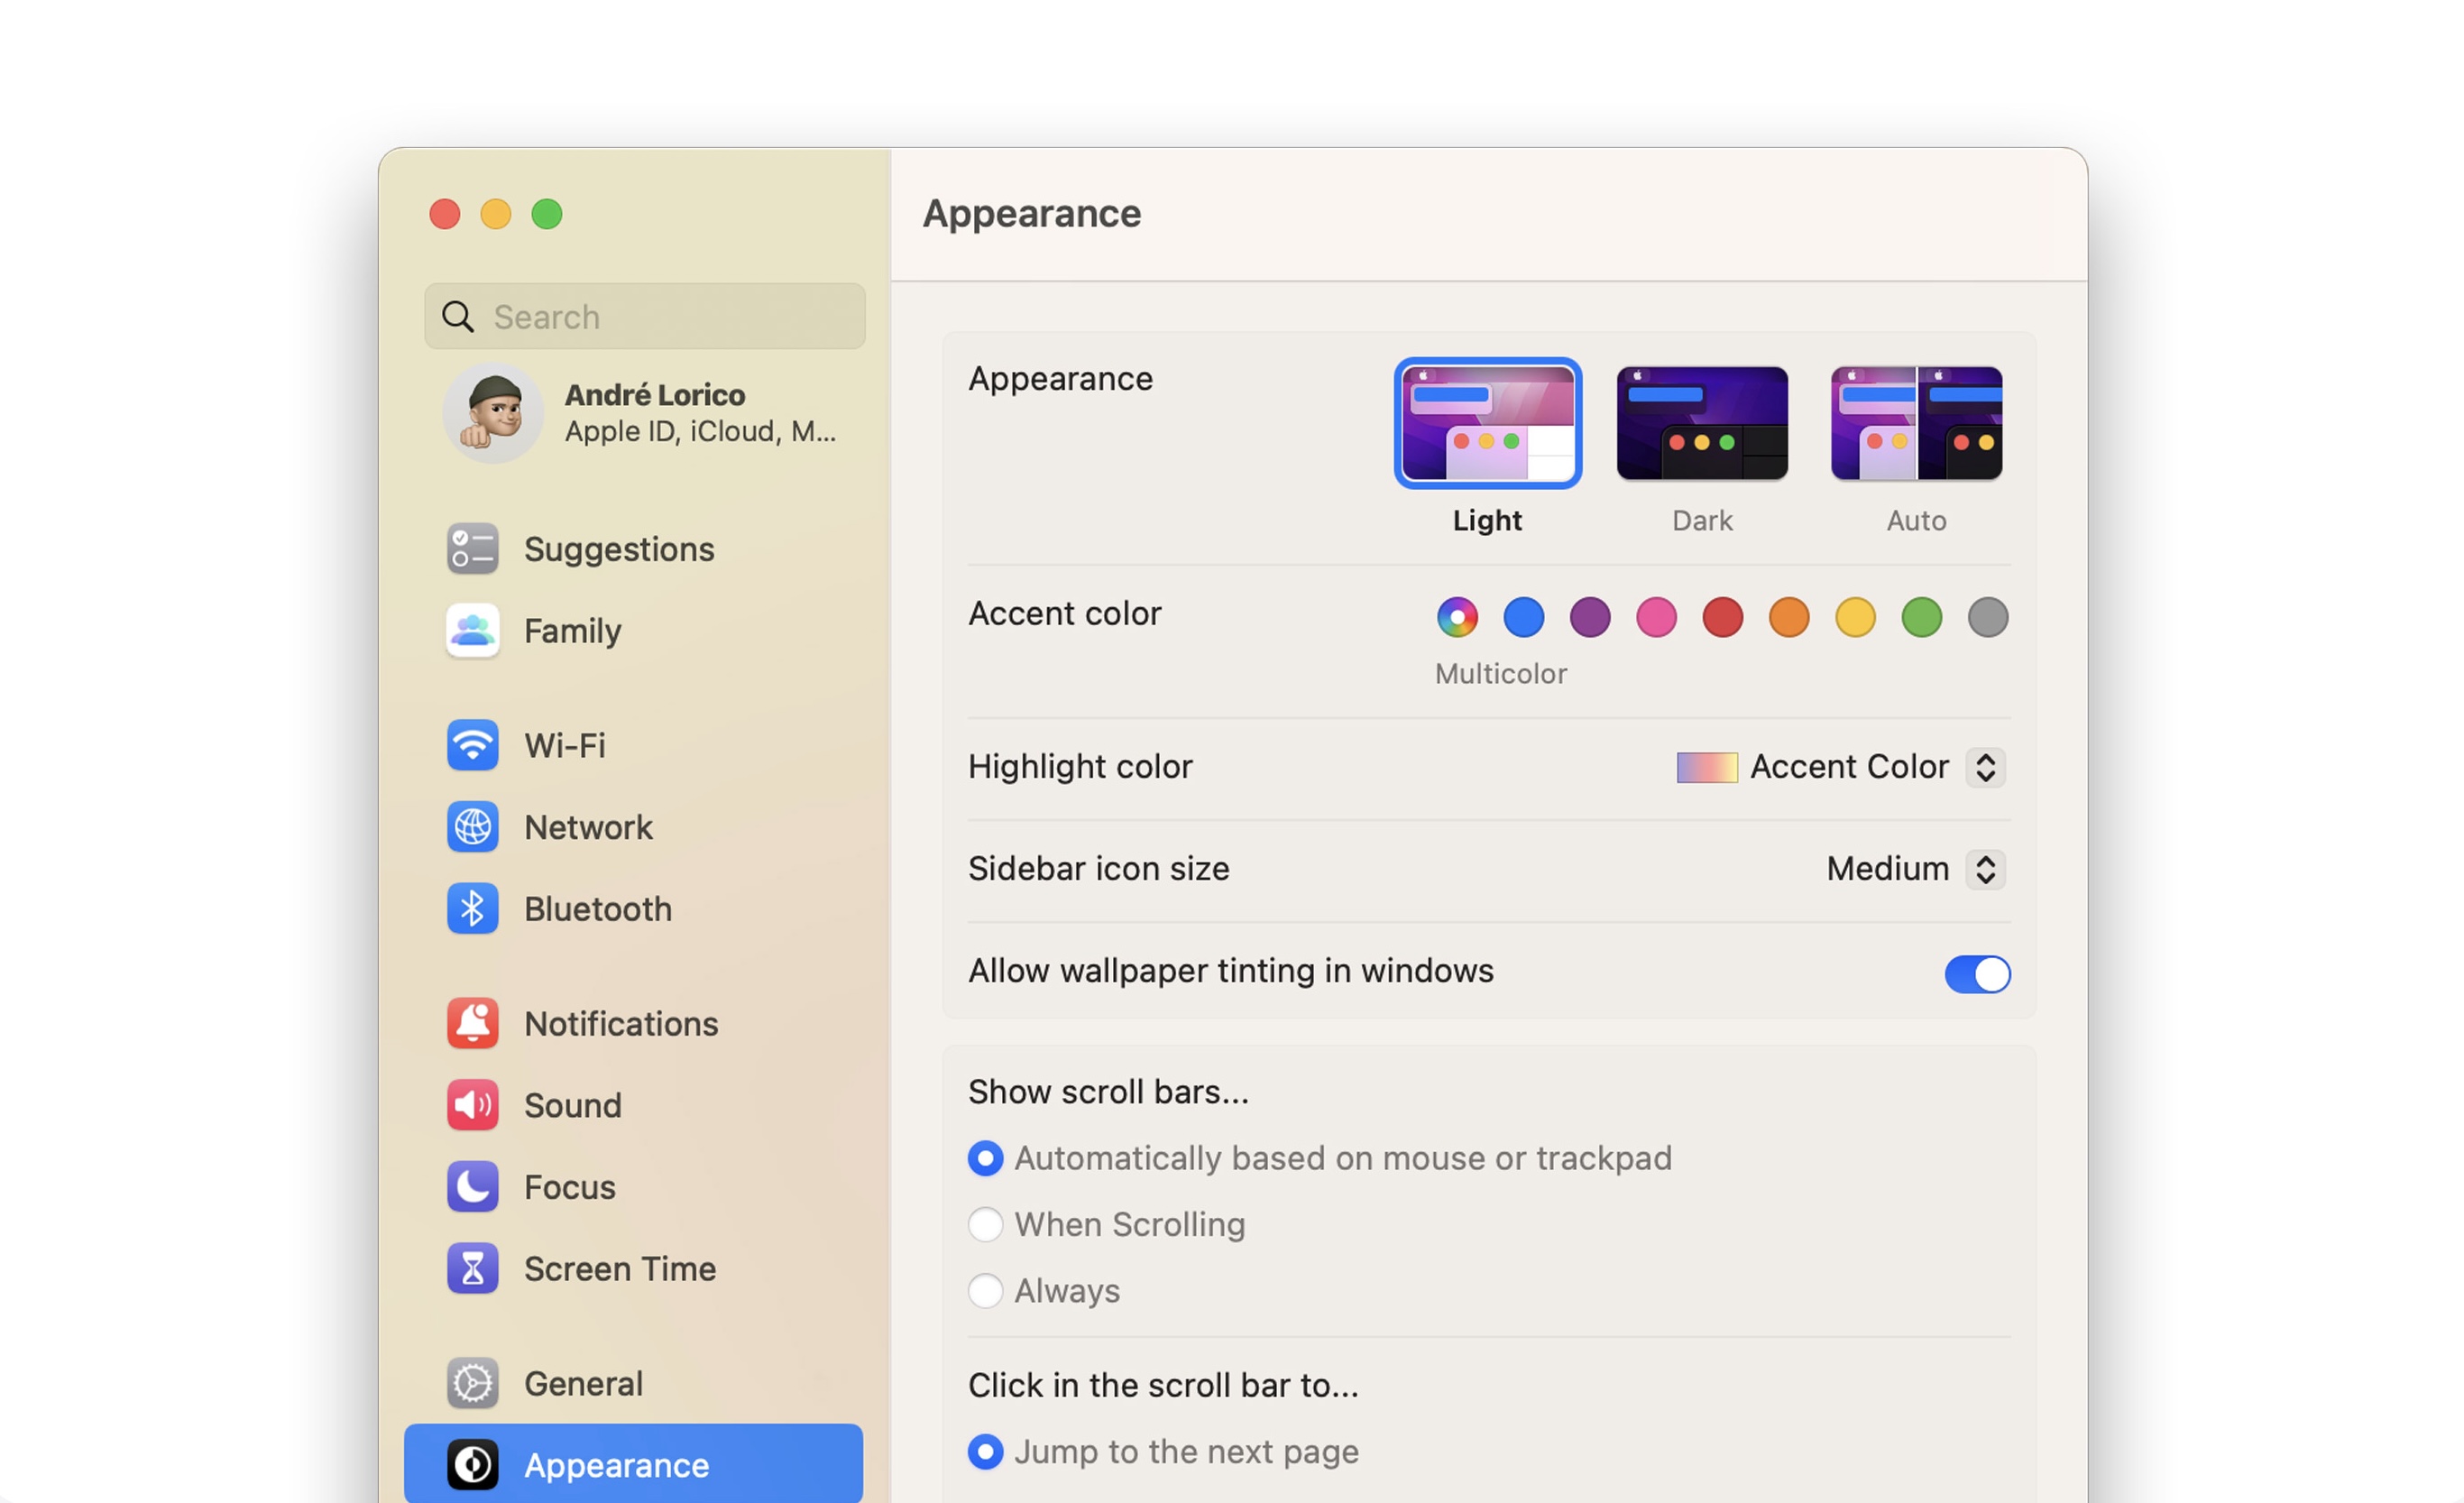The image size is (2464, 1503).
Task: Select Sound in the sidebar
Action: point(572,1105)
